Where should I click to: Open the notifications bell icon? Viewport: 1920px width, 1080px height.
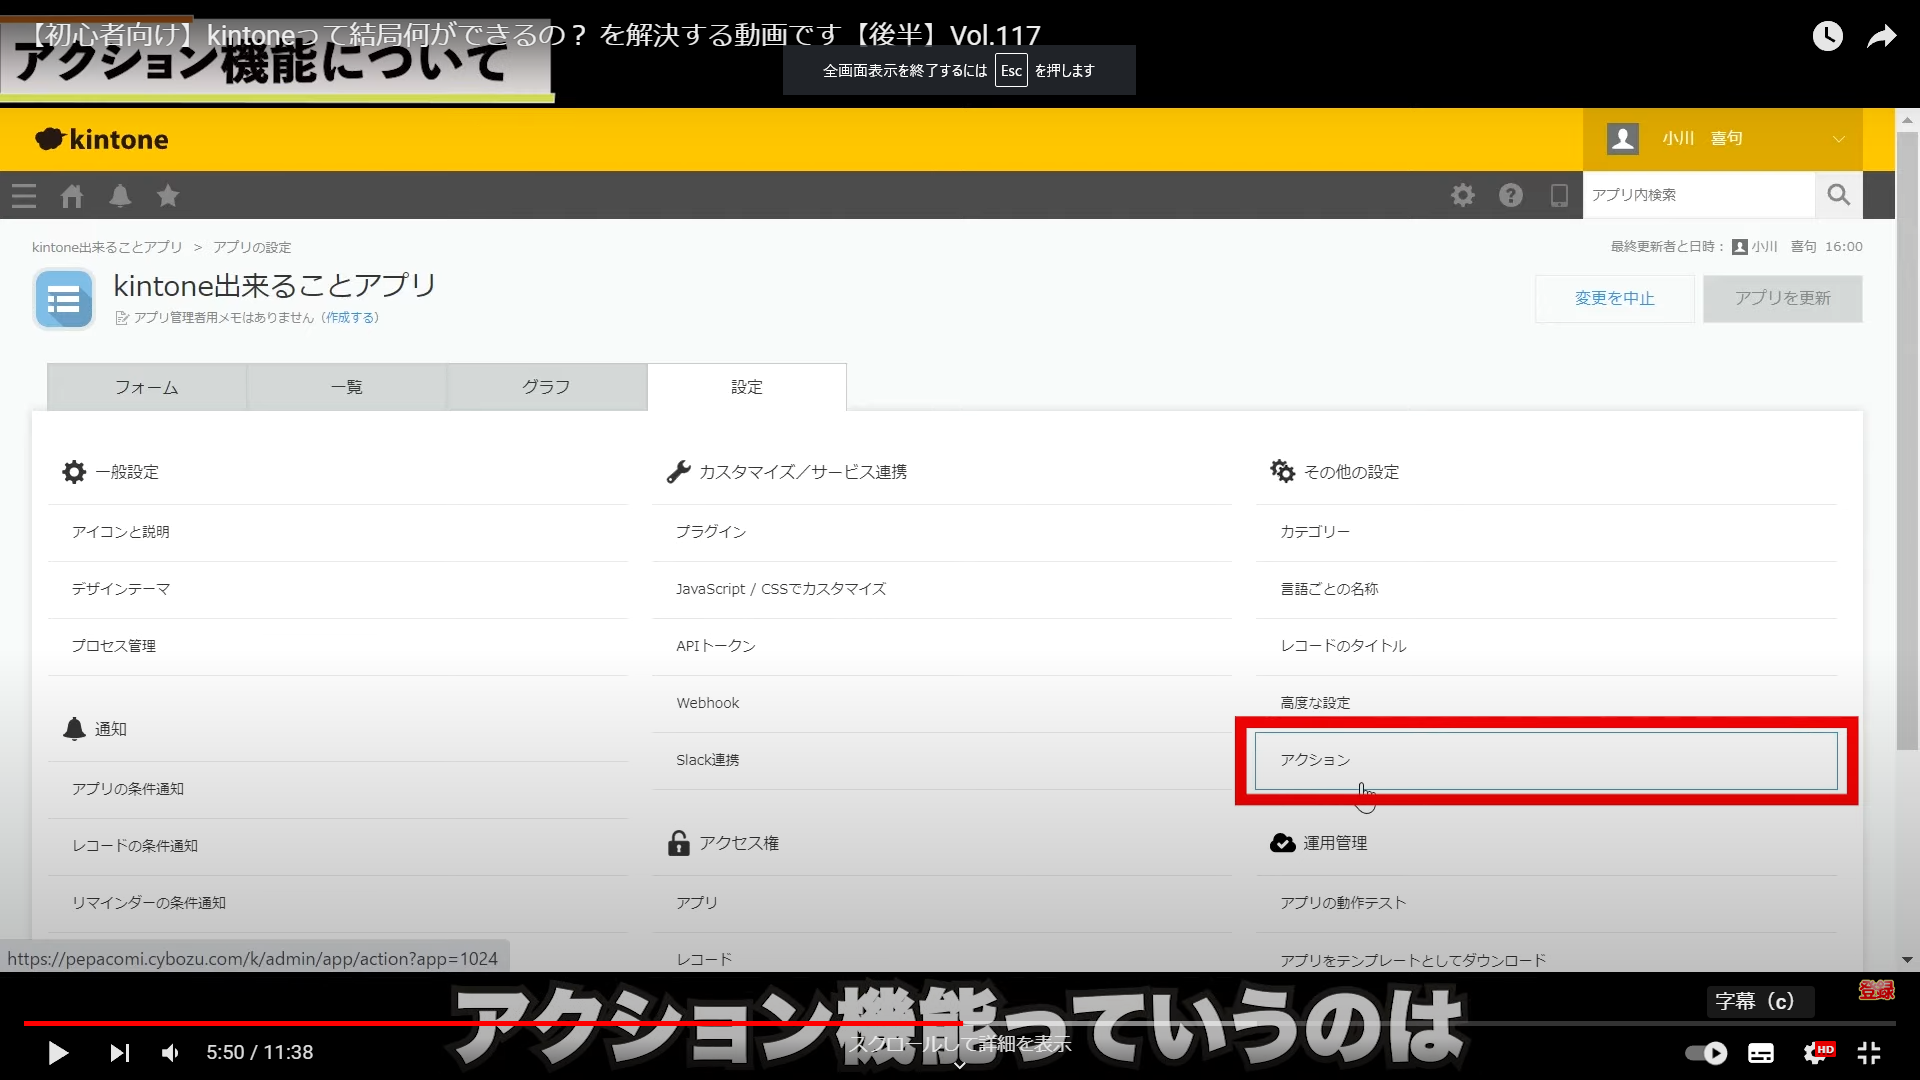click(x=120, y=196)
